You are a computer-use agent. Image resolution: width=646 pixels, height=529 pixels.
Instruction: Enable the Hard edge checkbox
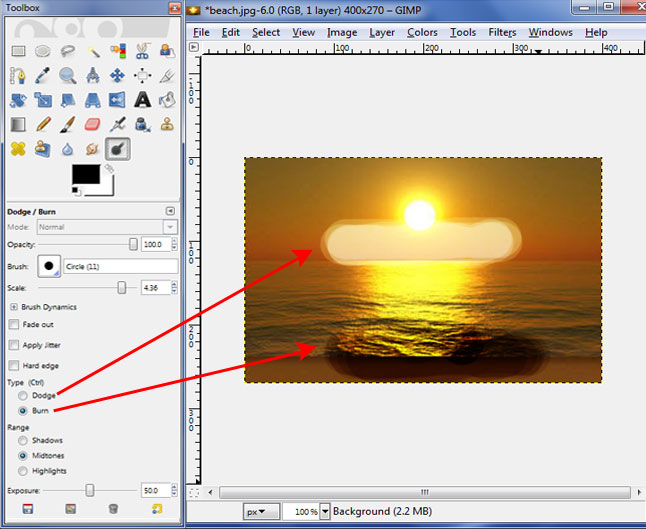click(14, 365)
